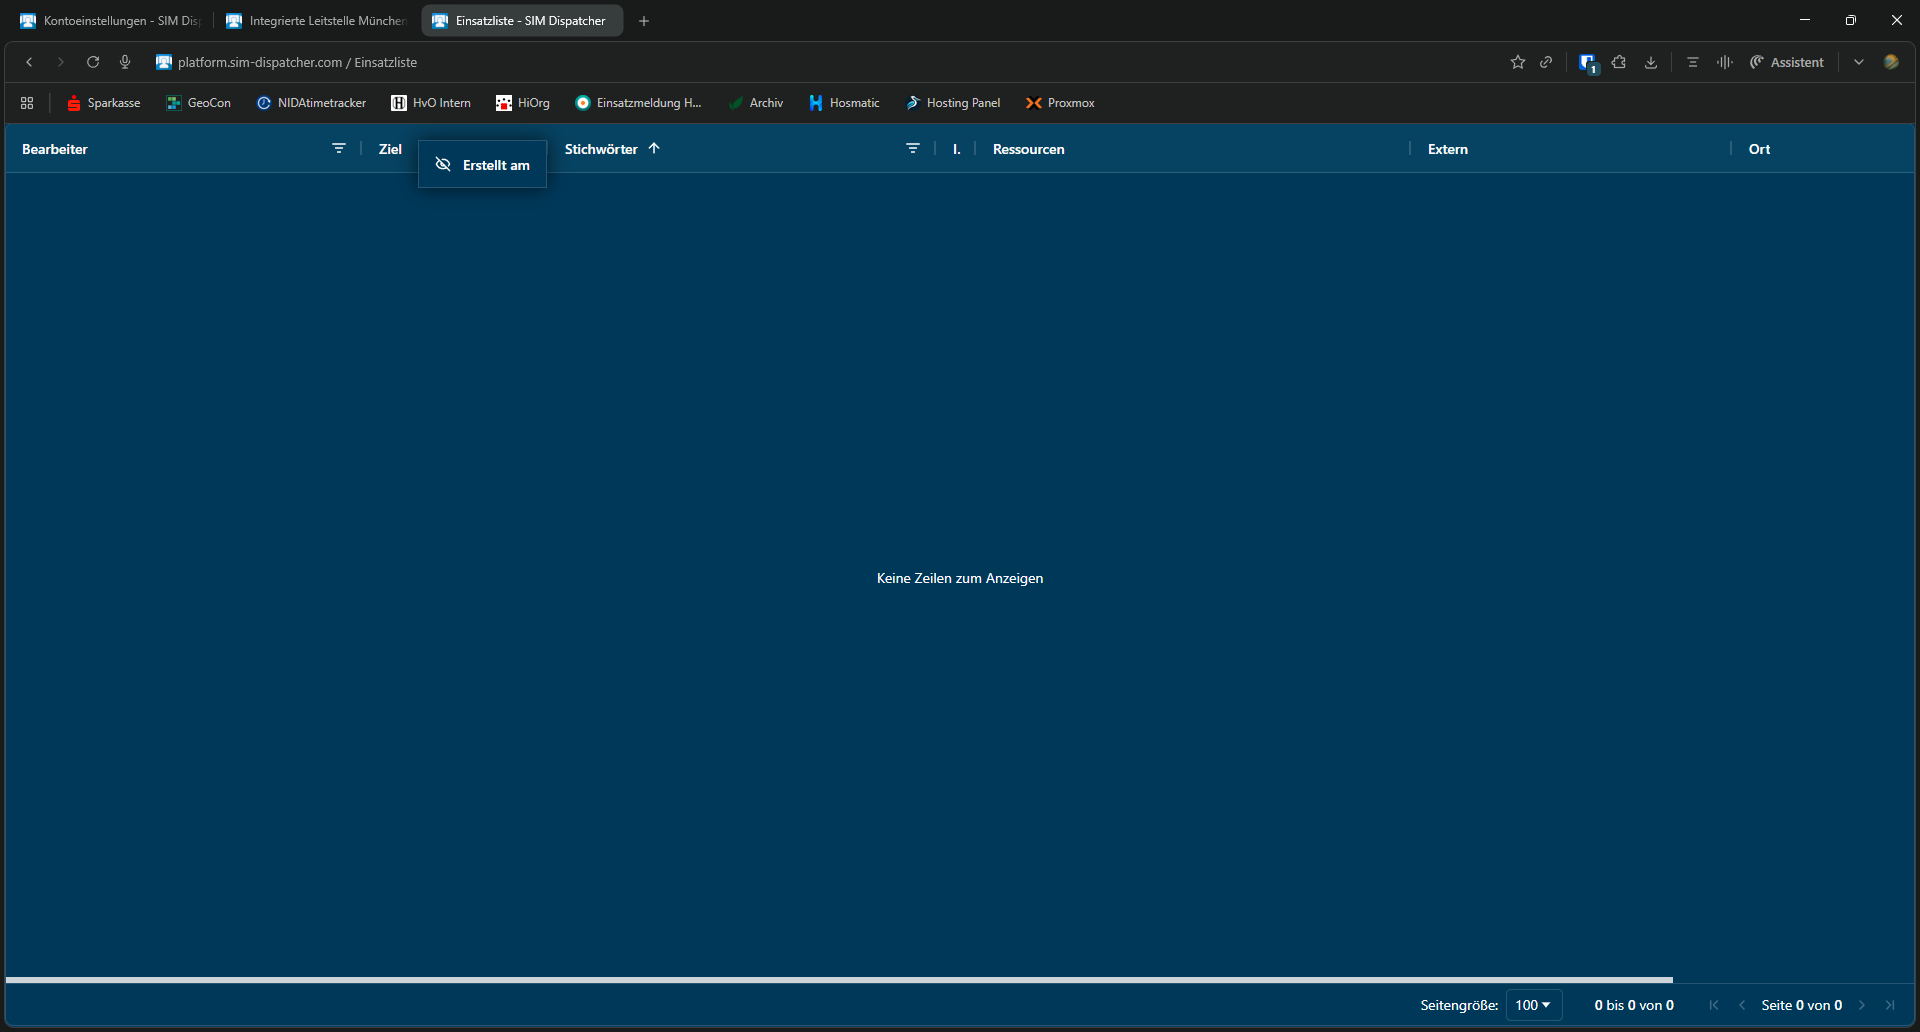This screenshot has width=1920, height=1032.
Task: Click the Sparkasse bookmark icon
Action: [x=73, y=103]
